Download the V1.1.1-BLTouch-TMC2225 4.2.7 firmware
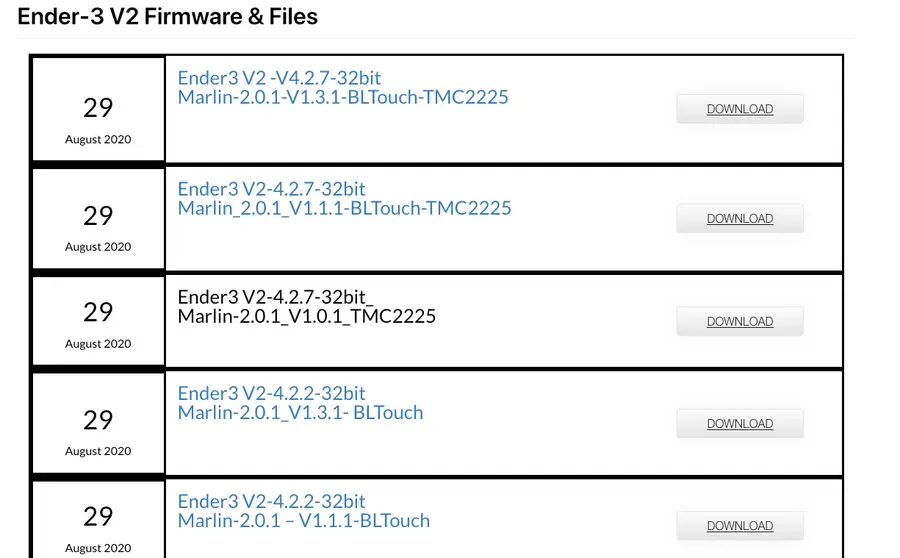Image resolution: width=900 pixels, height=558 pixels. (740, 219)
